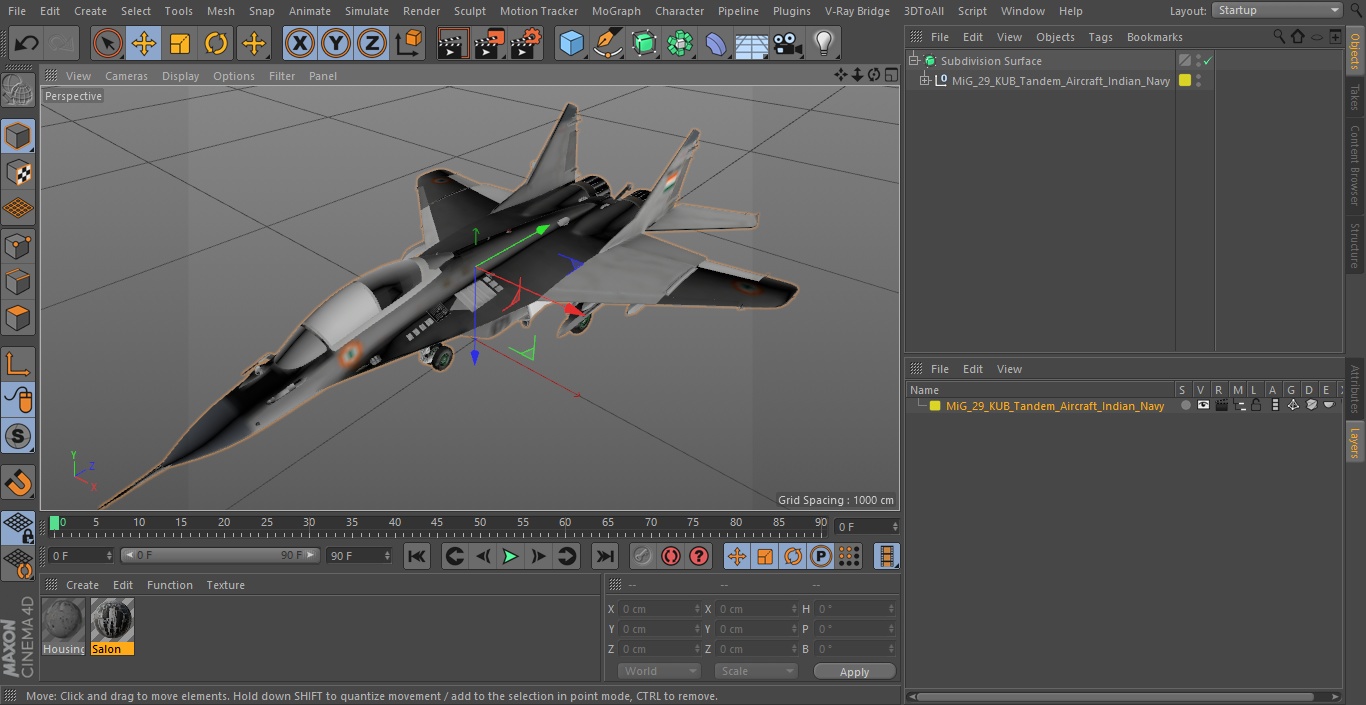Click yellow swatch in Layers panel

point(935,406)
